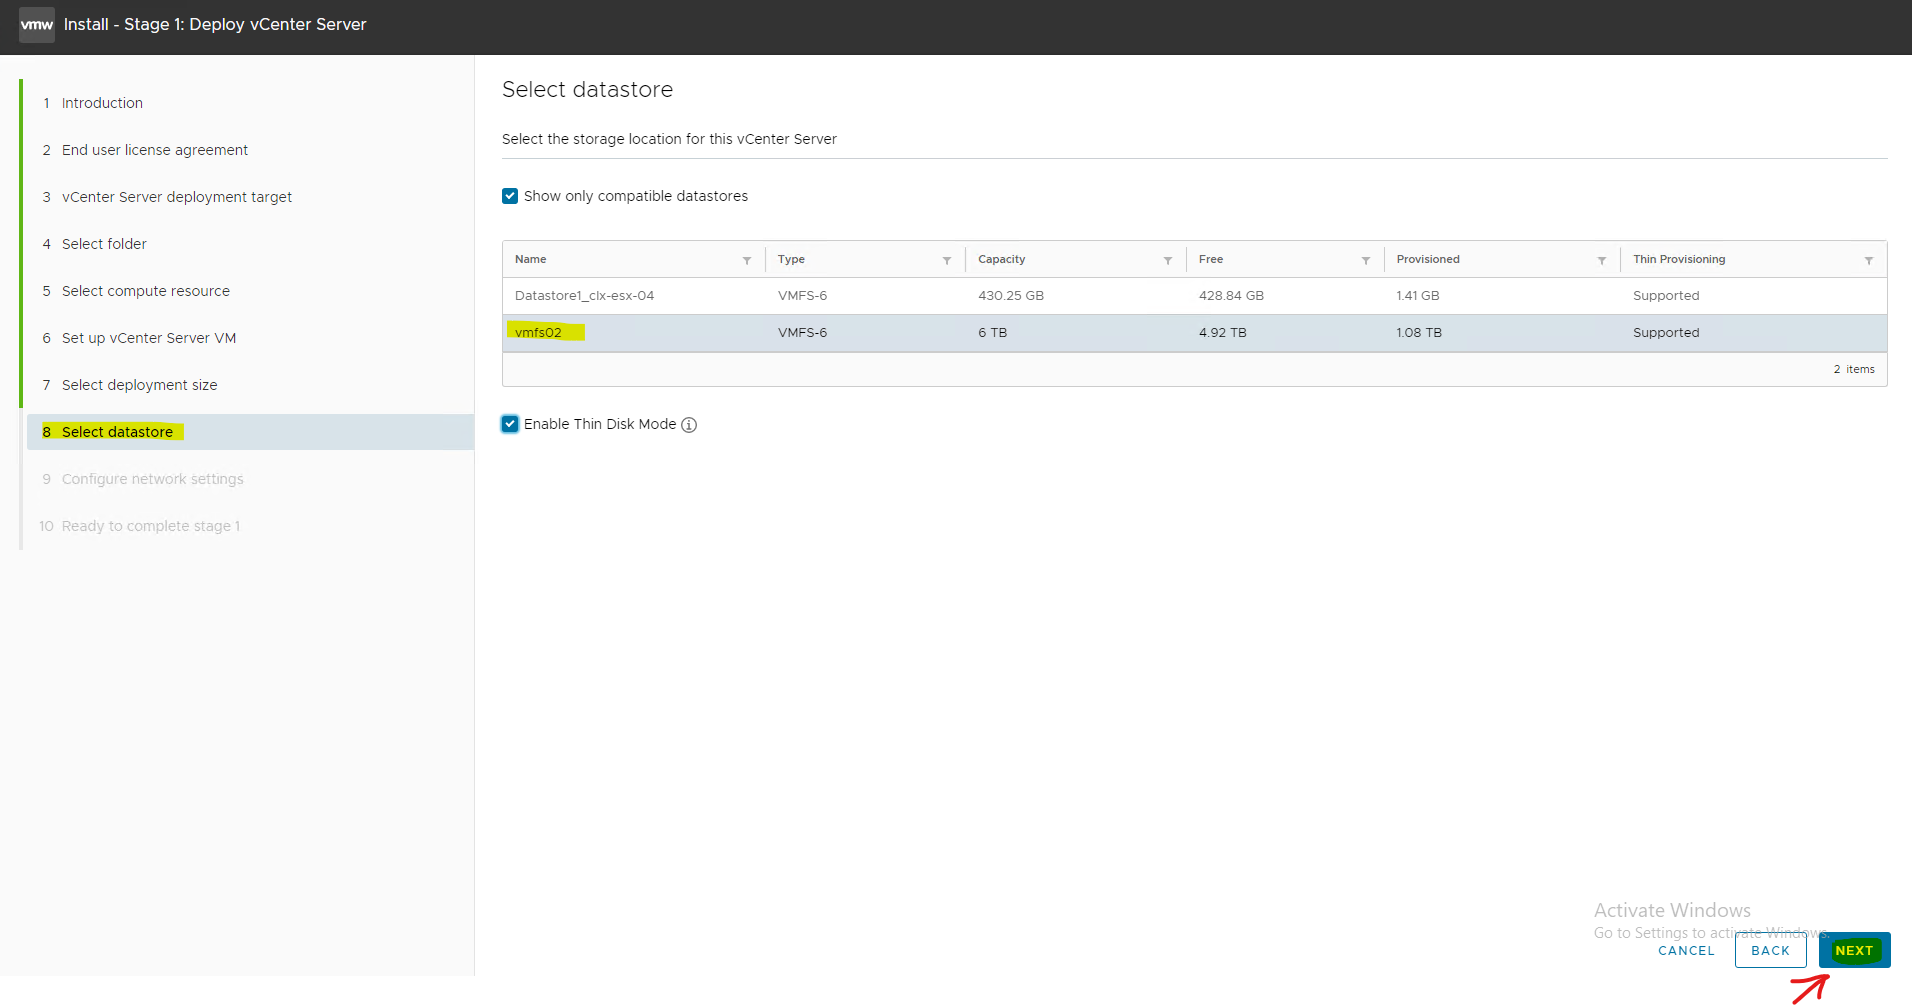Click the 428.84 GB free cell
The image size is (1912, 1005).
click(1231, 296)
